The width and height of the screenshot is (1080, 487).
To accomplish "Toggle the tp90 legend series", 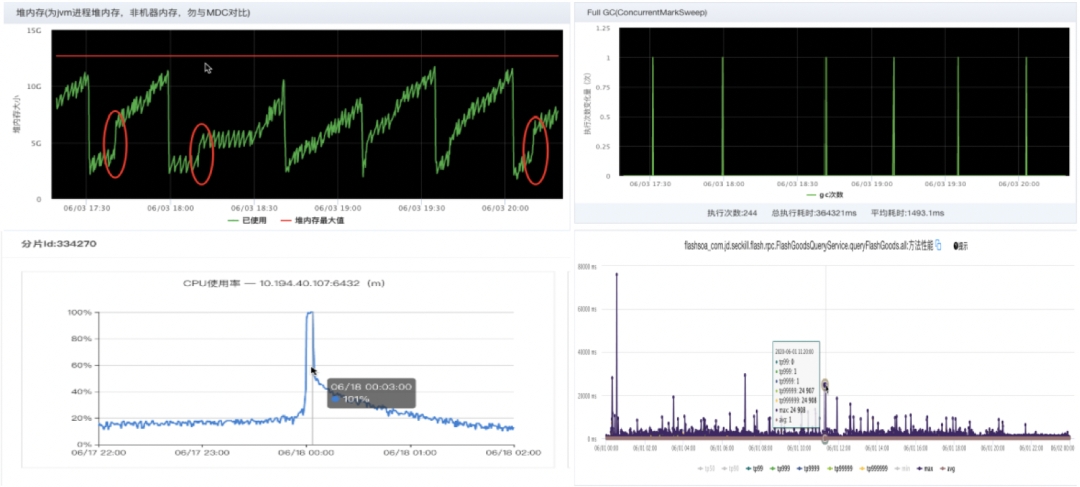I will pyautogui.click(x=730, y=468).
